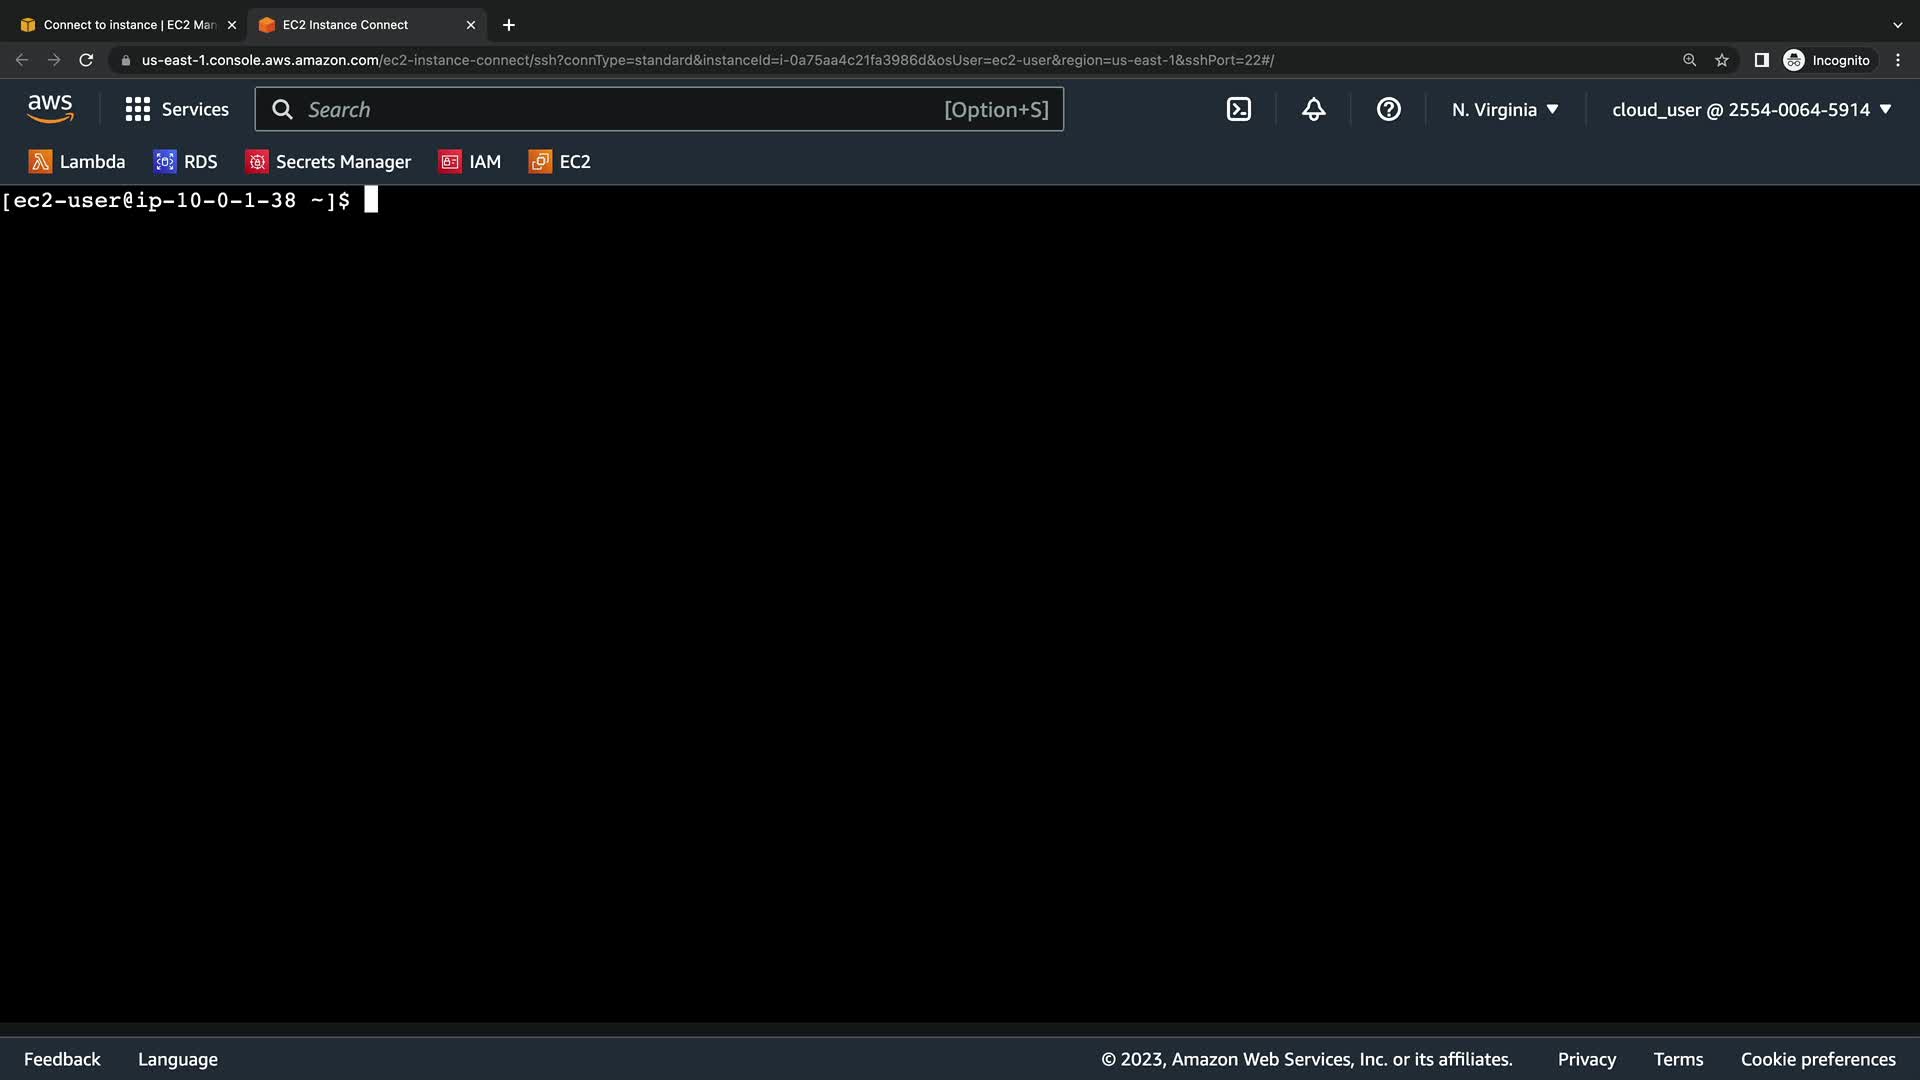Image resolution: width=1920 pixels, height=1080 pixels.
Task: Expand the cloud_user account menu
Action: (1751, 110)
